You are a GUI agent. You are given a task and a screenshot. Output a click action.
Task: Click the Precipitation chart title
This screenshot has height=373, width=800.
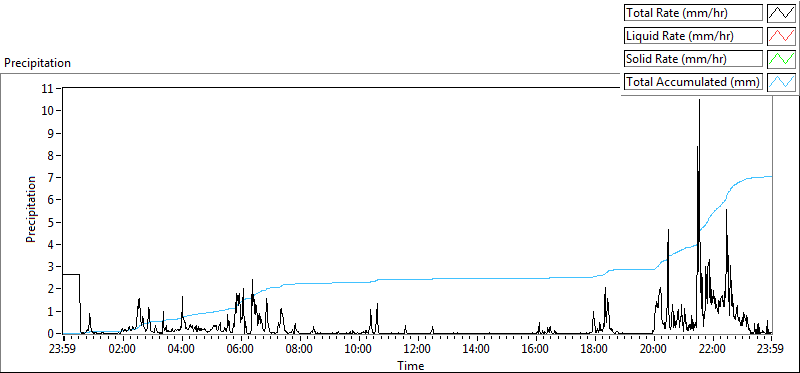[37, 63]
